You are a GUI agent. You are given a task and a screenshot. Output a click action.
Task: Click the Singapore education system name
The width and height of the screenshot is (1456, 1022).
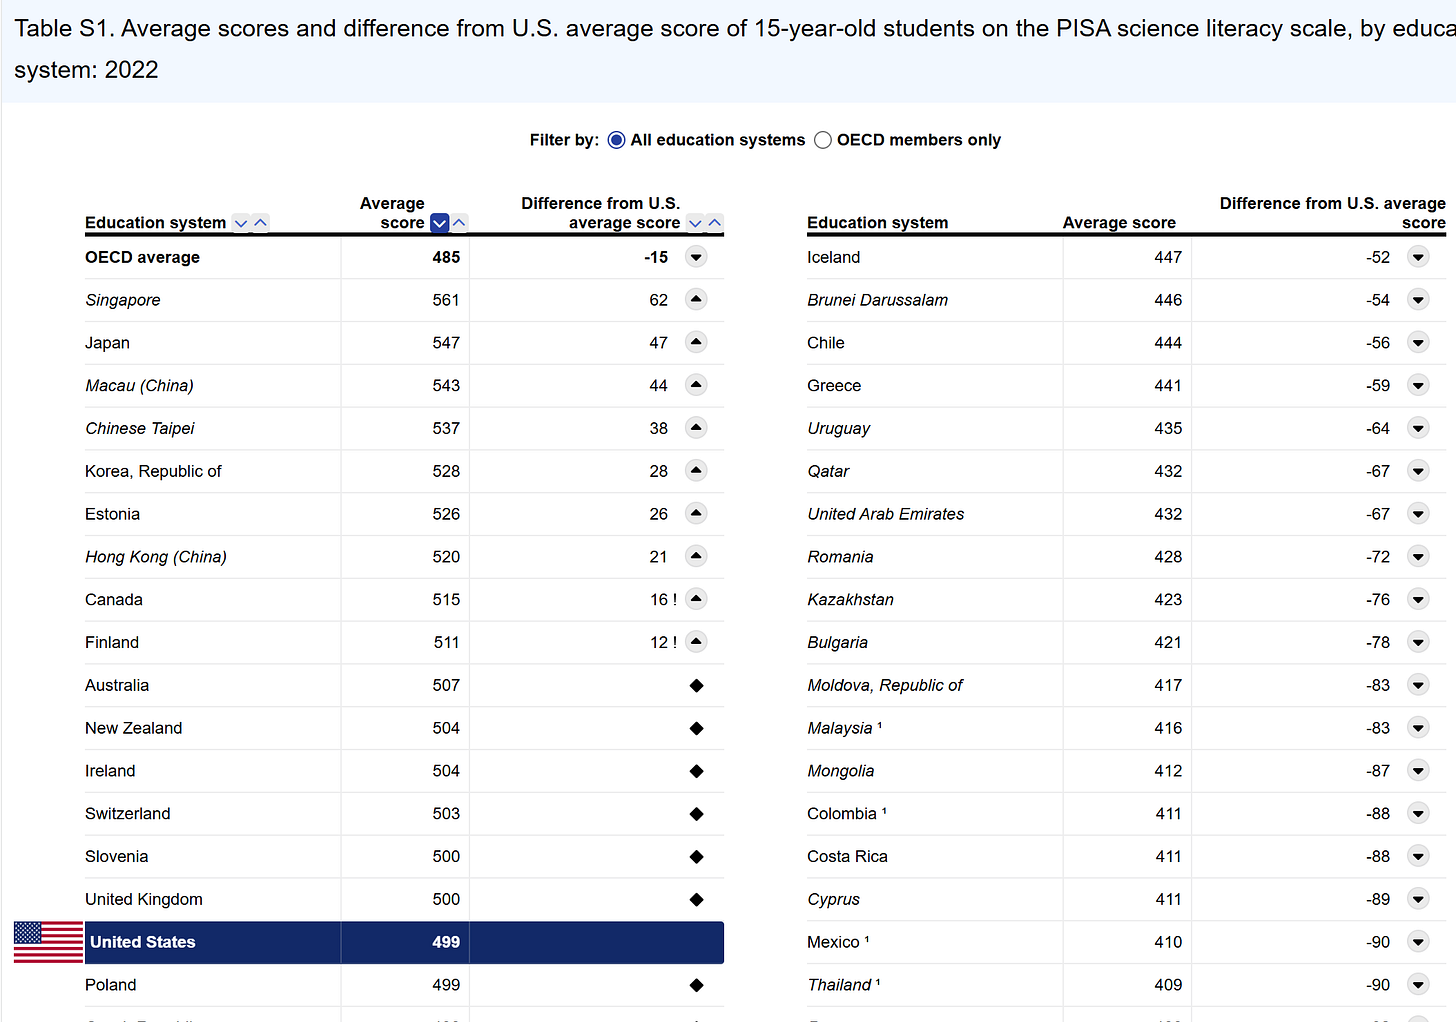point(123,300)
